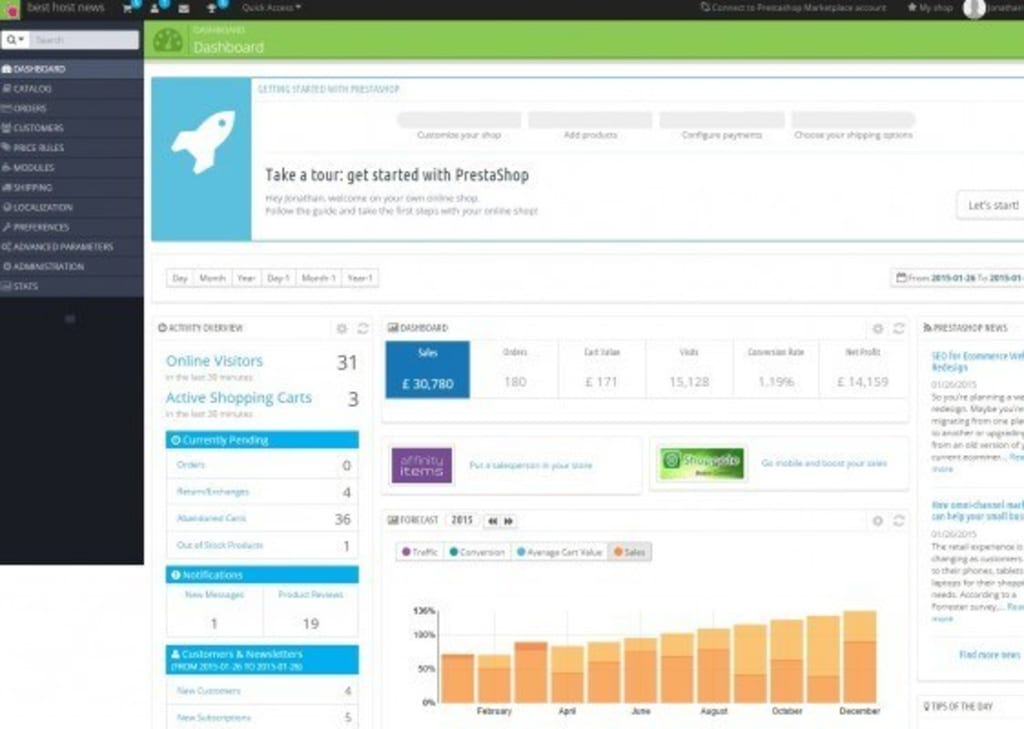Select the Year-1 date range button
The height and width of the screenshot is (729, 1024).
pyautogui.click(x=360, y=278)
